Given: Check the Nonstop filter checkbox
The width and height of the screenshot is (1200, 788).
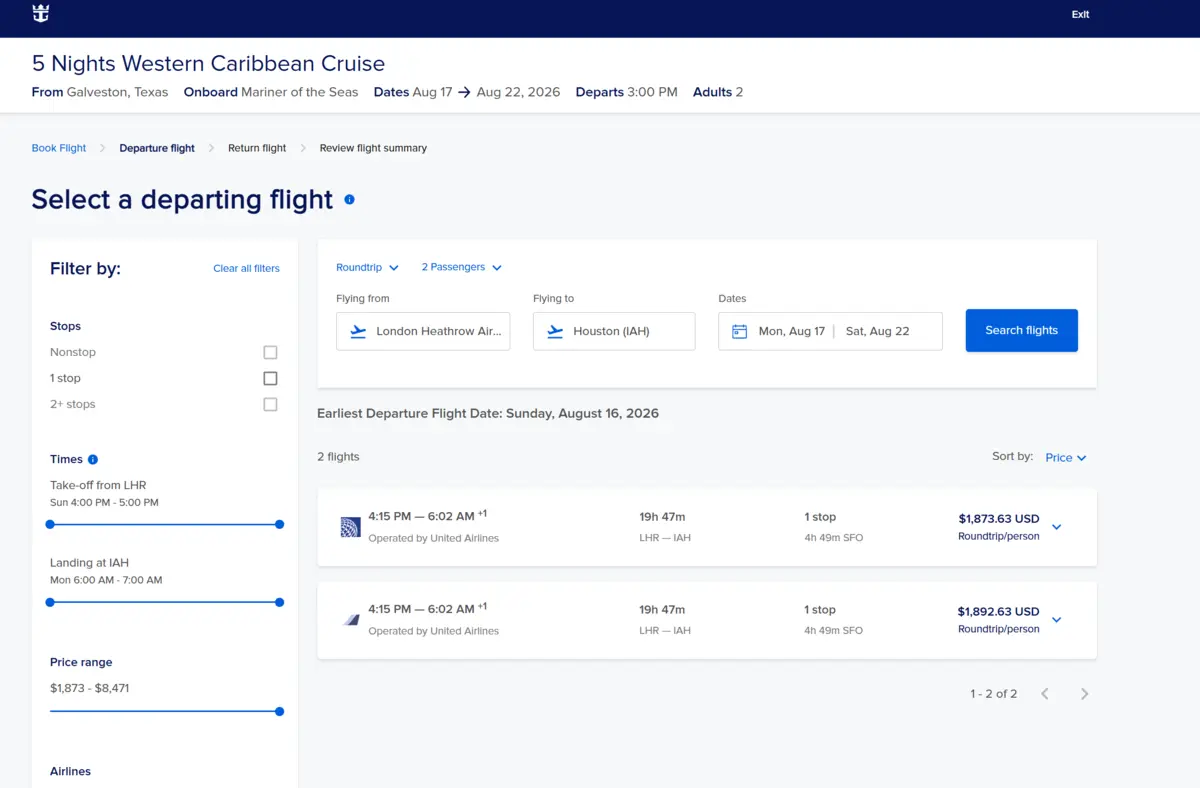Looking at the screenshot, I should [270, 352].
